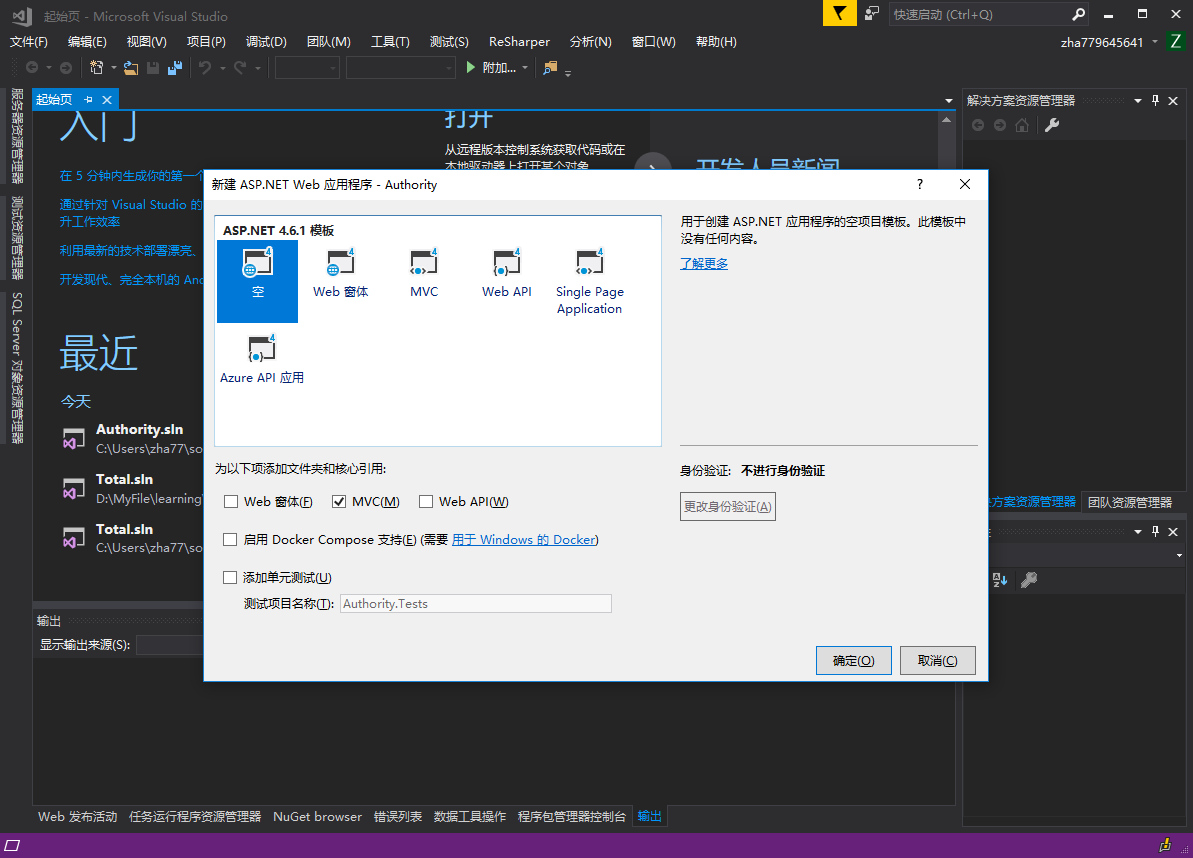Click the wrench properties icon in Solution Explorer
Viewport: 1193px width, 858px height.
(x=1052, y=125)
